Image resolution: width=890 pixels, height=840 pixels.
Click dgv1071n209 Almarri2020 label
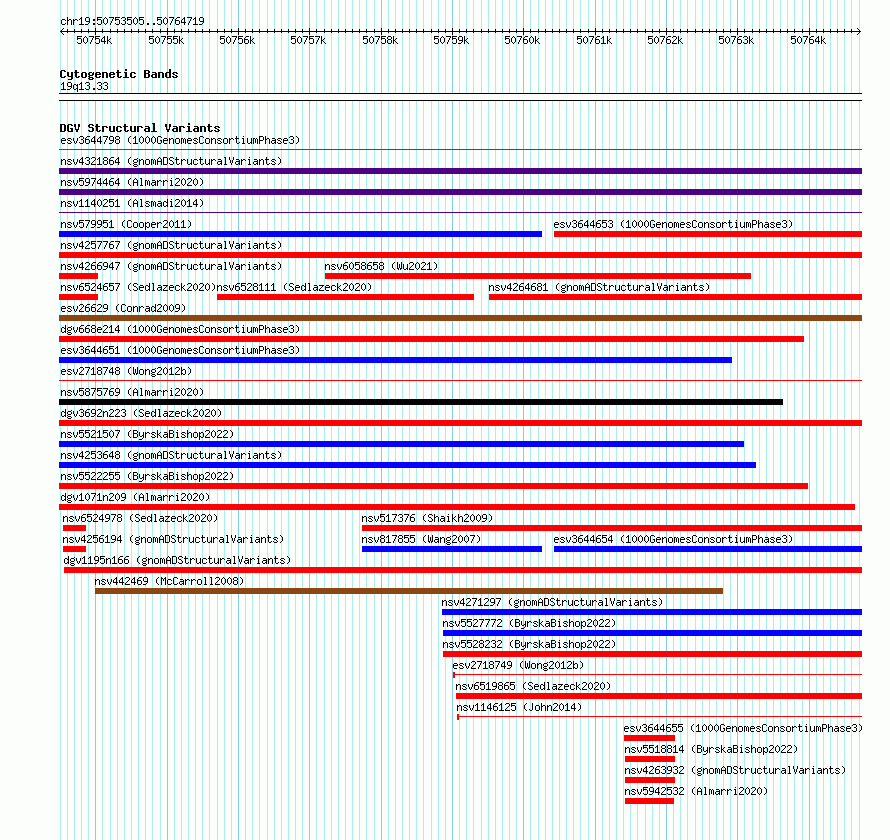point(135,497)
